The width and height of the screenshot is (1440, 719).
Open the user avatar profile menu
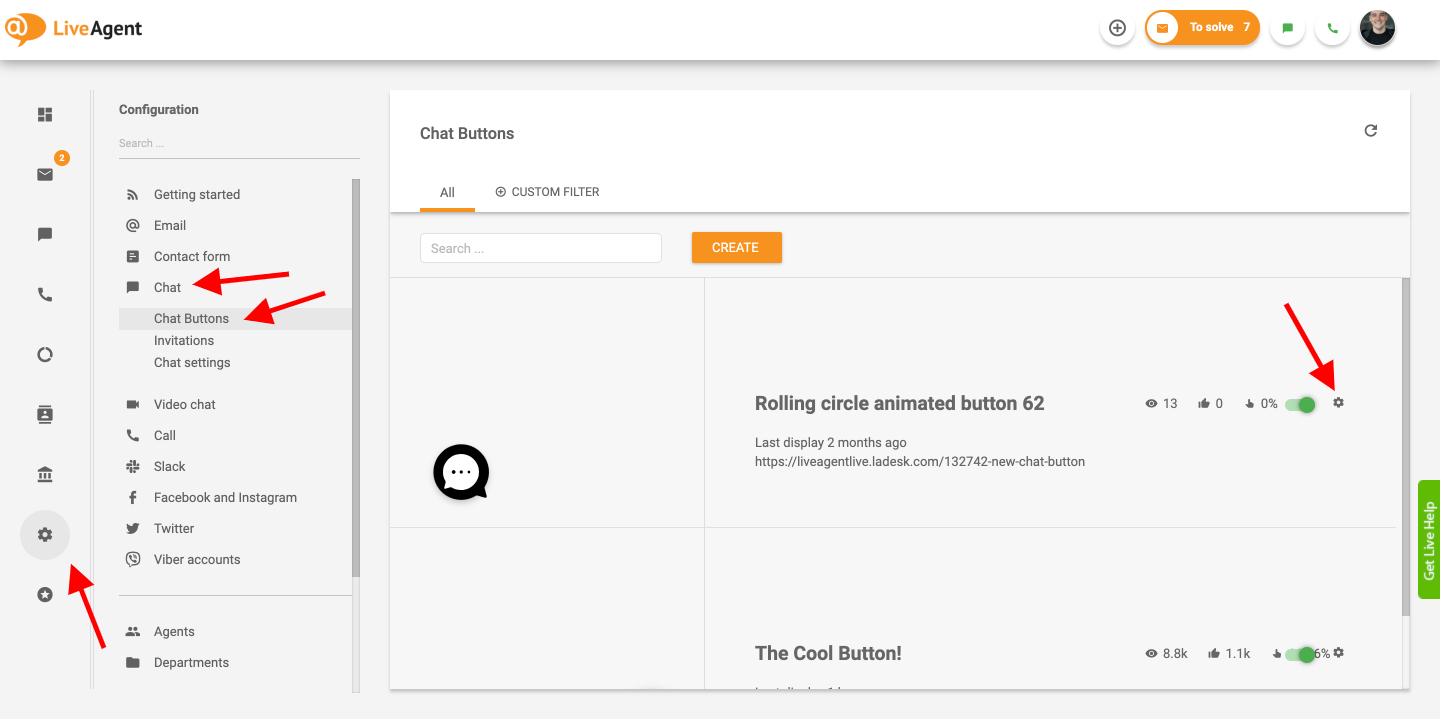[1377, 28]
